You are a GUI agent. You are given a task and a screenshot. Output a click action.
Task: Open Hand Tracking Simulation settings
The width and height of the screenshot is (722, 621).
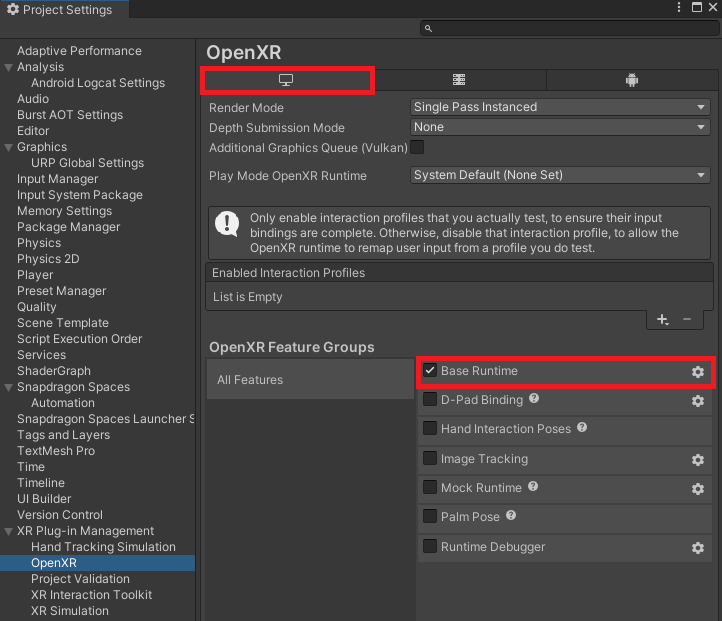pyautogui.click(x=103, y=547)
